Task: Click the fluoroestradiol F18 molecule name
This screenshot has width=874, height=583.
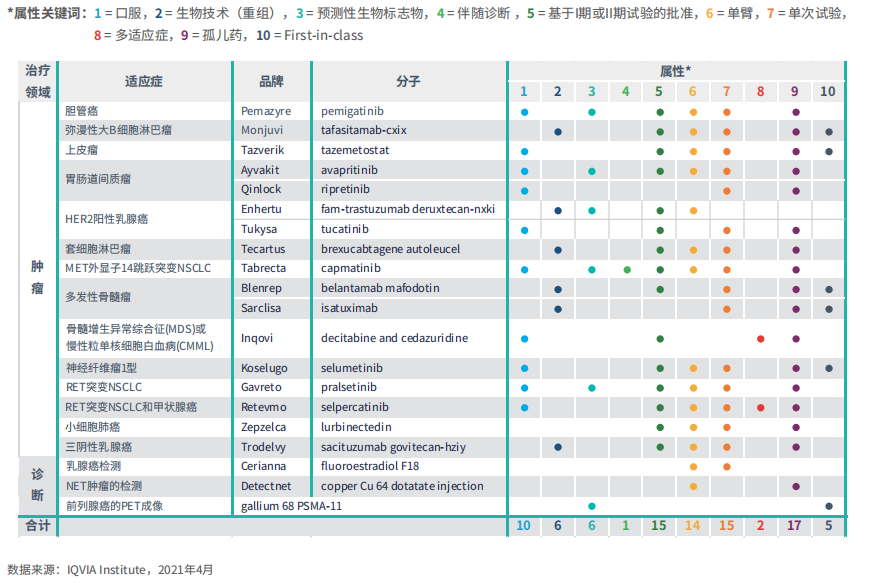Action: [370, 467]
